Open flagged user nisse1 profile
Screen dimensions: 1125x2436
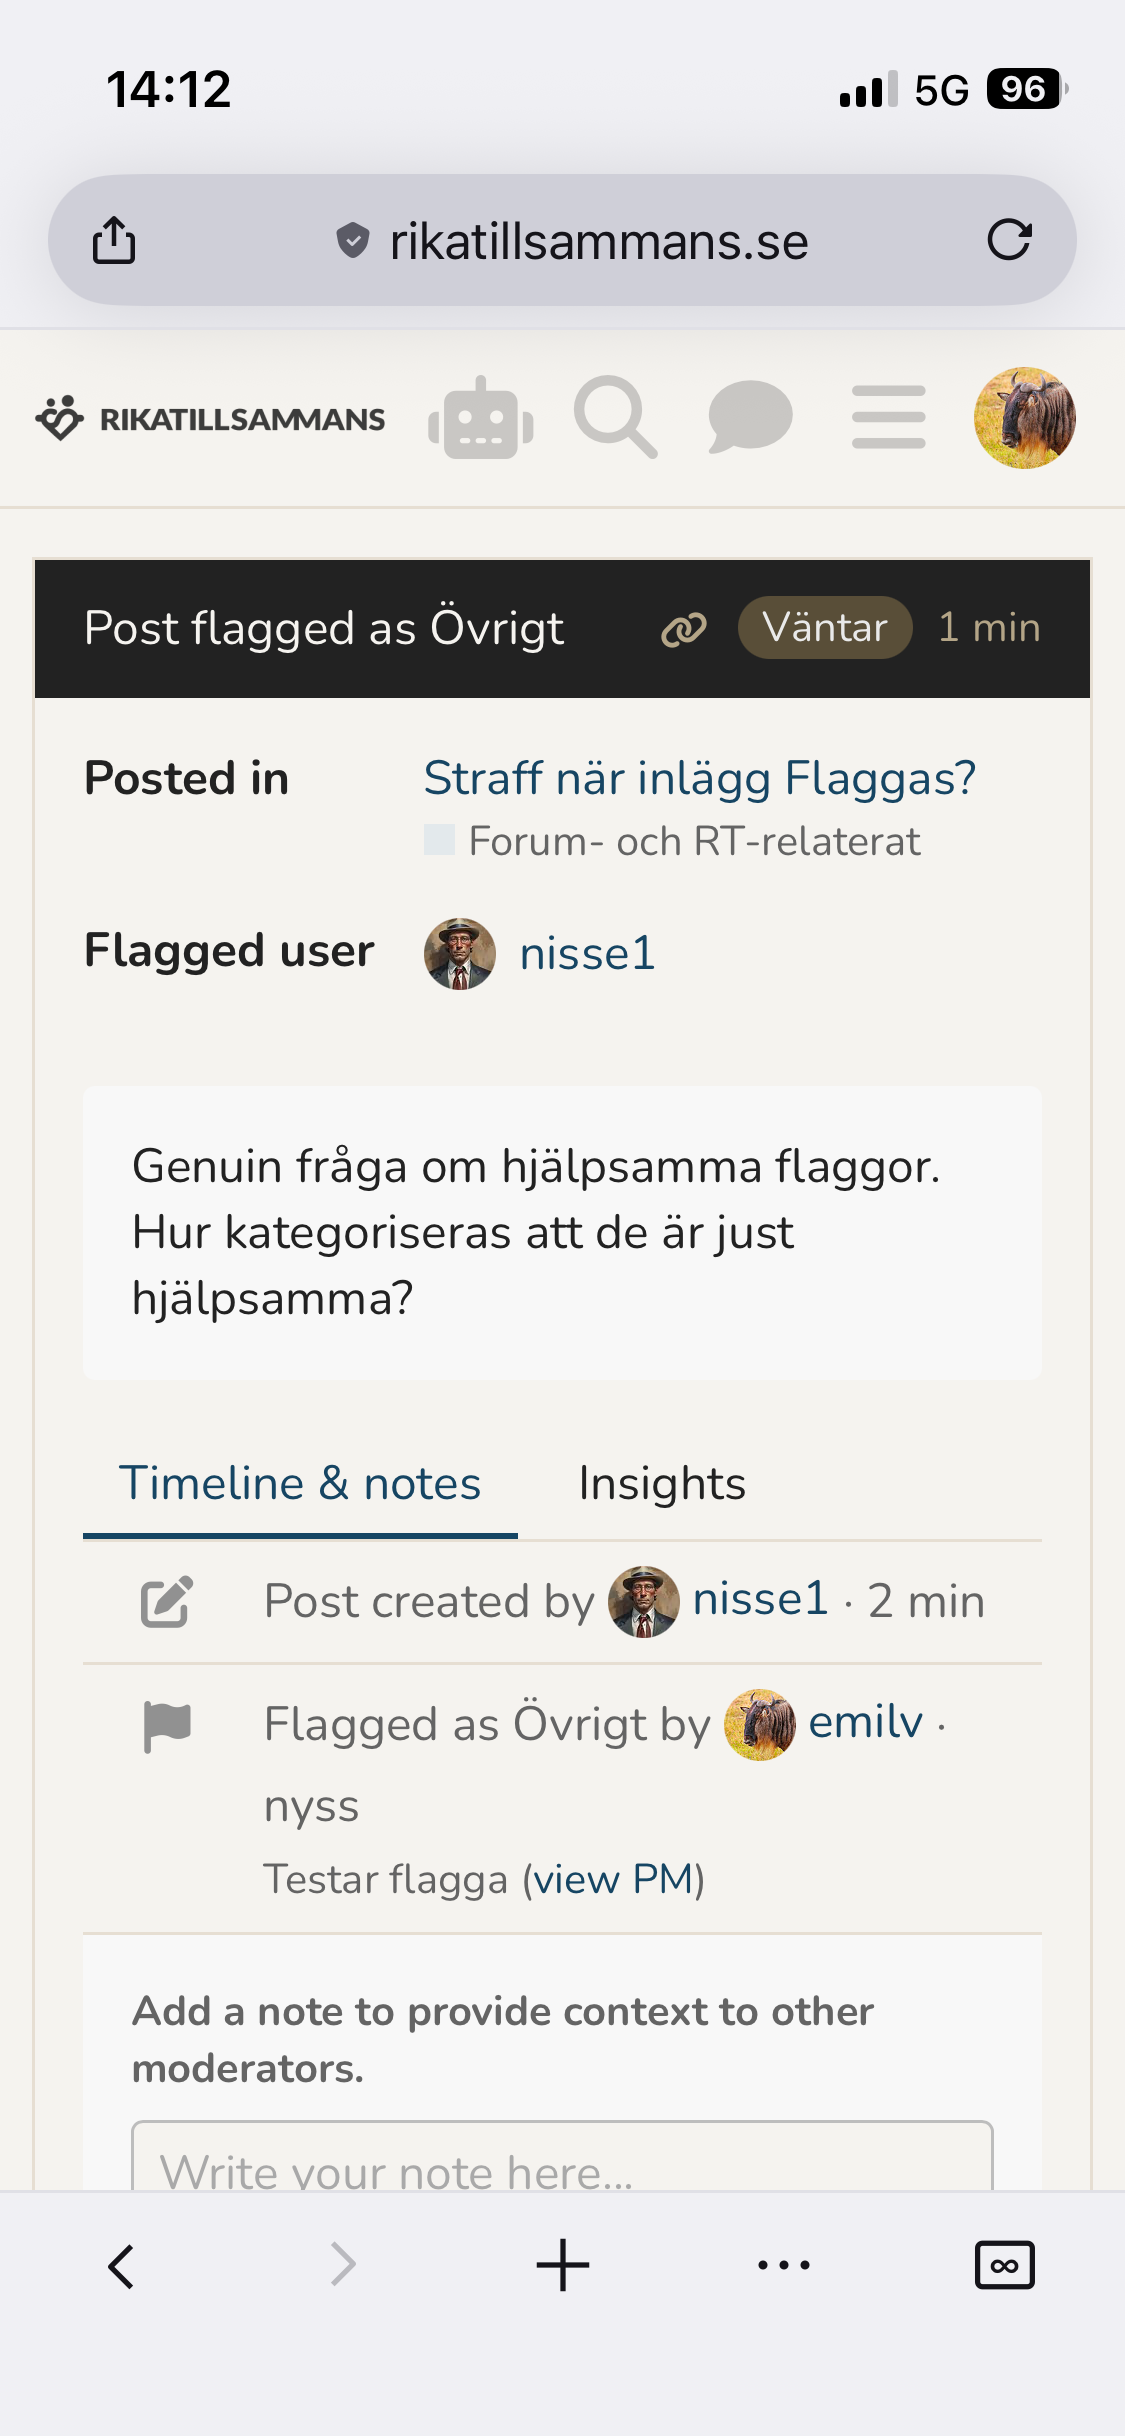click(x=587, y=953)
